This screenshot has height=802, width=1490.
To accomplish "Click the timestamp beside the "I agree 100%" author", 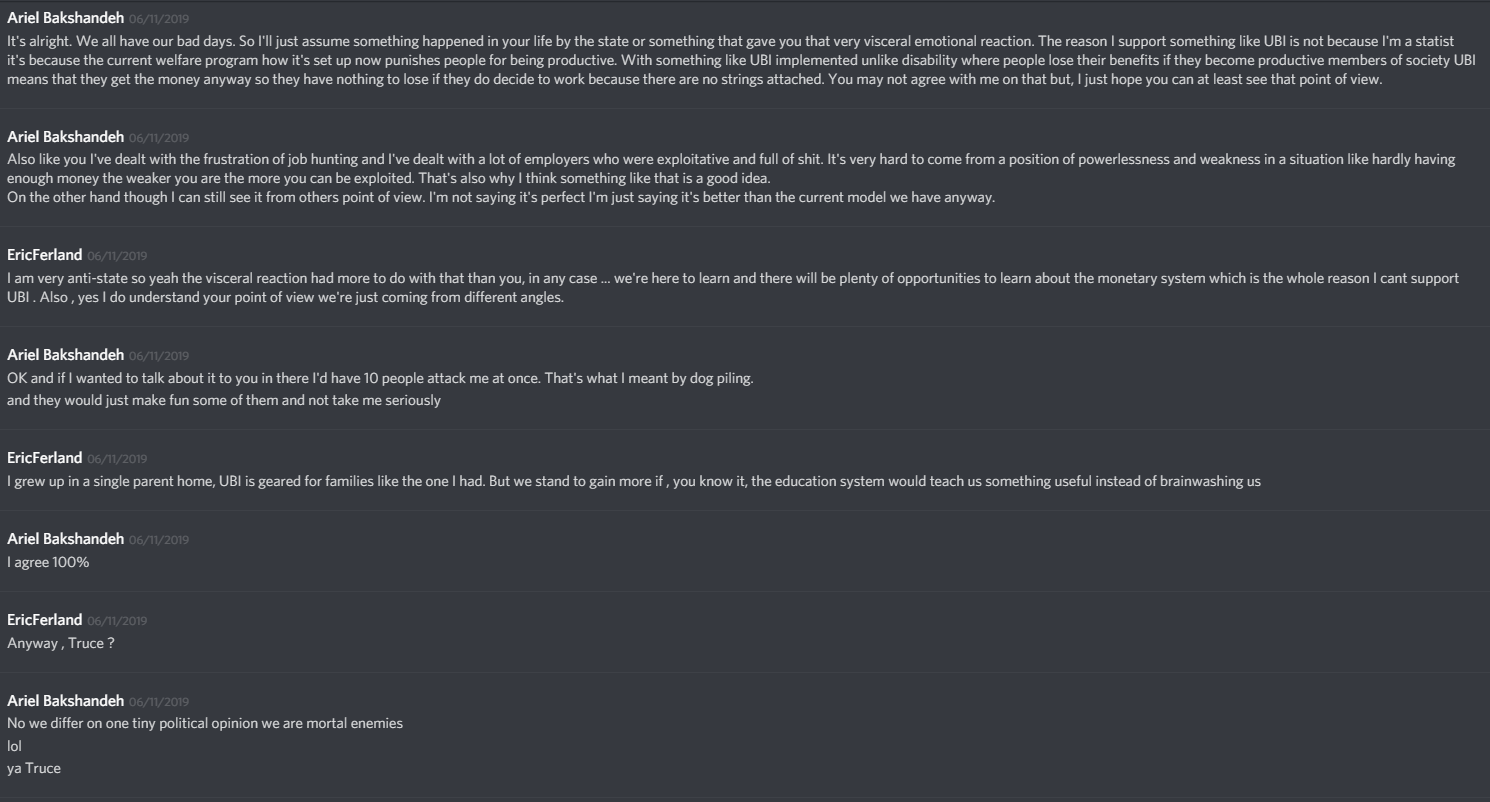I will 158,540.
